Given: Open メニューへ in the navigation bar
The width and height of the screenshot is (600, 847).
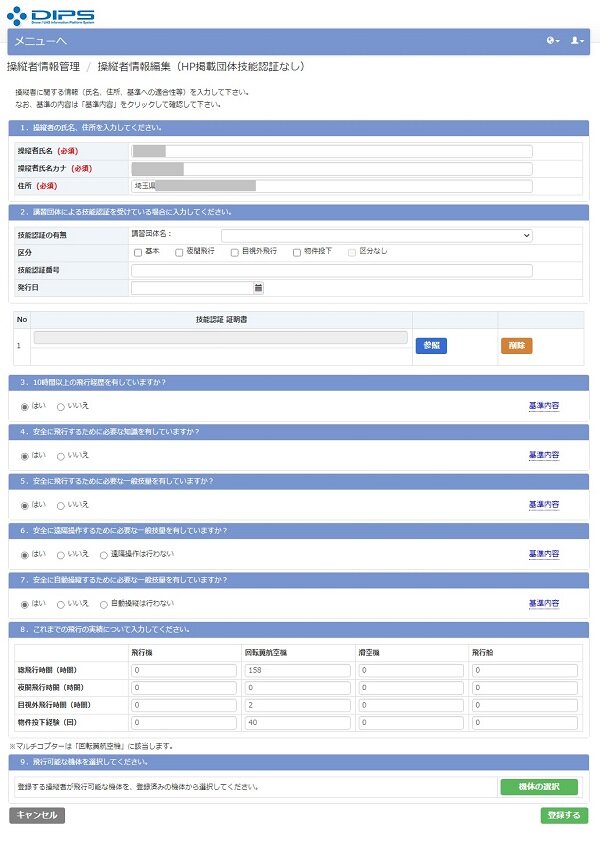Looking at the screenshot, I should [41, 41].
